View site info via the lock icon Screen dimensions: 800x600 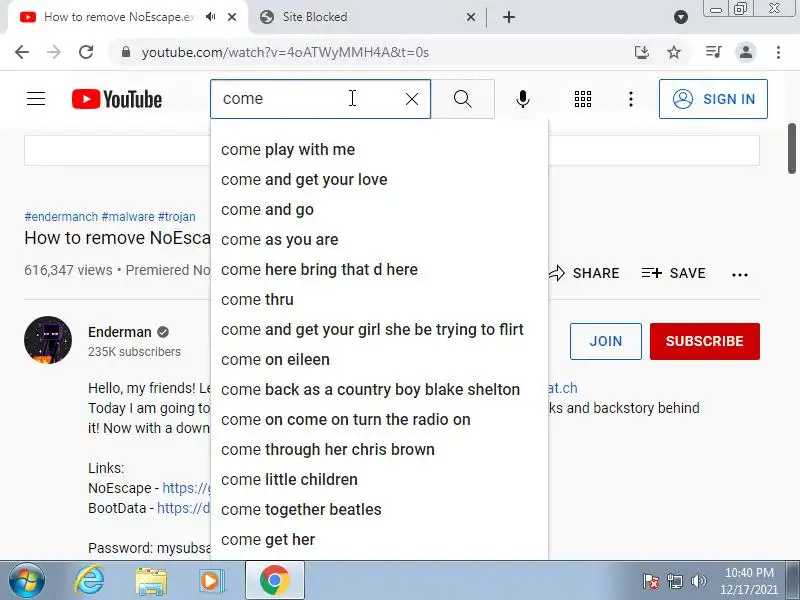tap(126, 52)
